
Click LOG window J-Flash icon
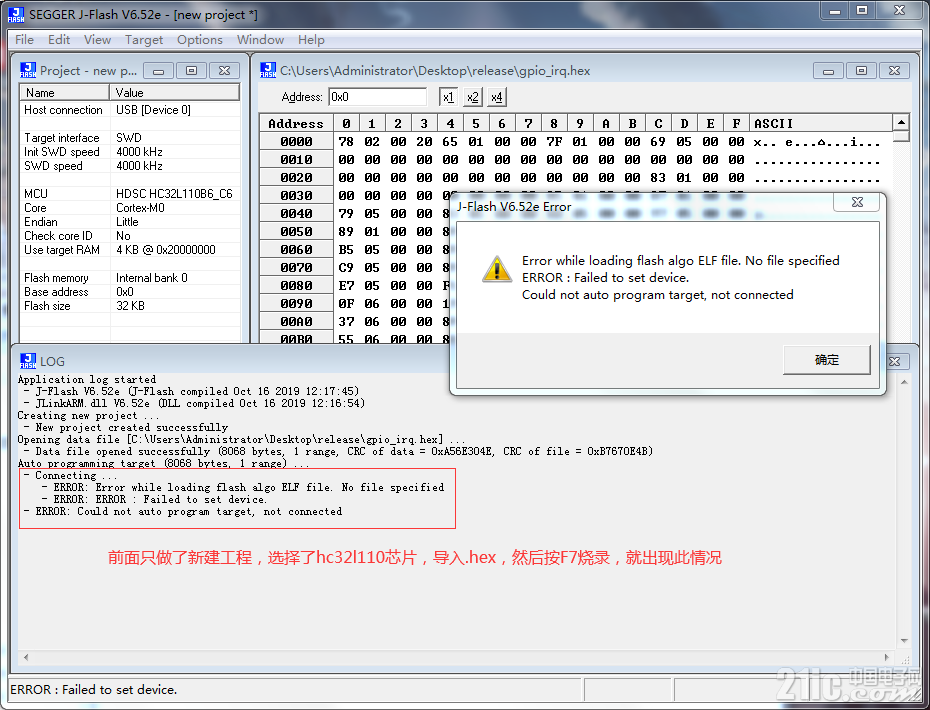(28, 361)
